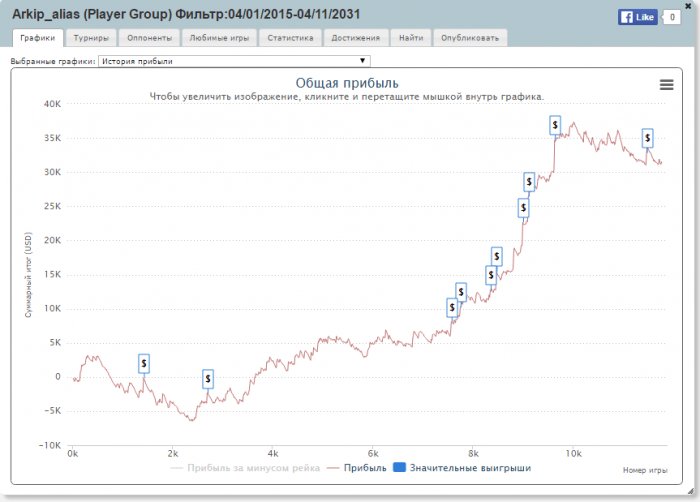Toggle Значительные выигрыши legend series

point(465,467)
